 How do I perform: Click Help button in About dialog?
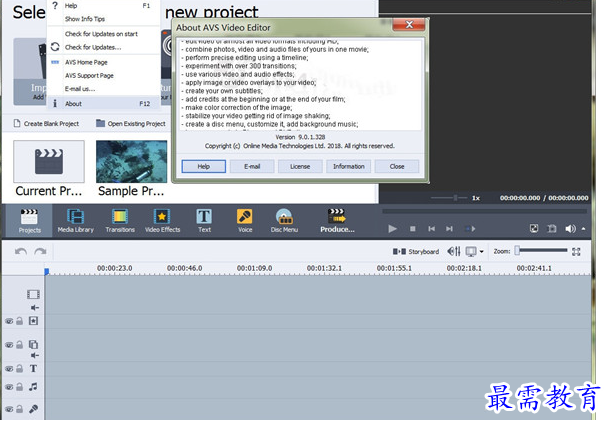coord(204,167)
